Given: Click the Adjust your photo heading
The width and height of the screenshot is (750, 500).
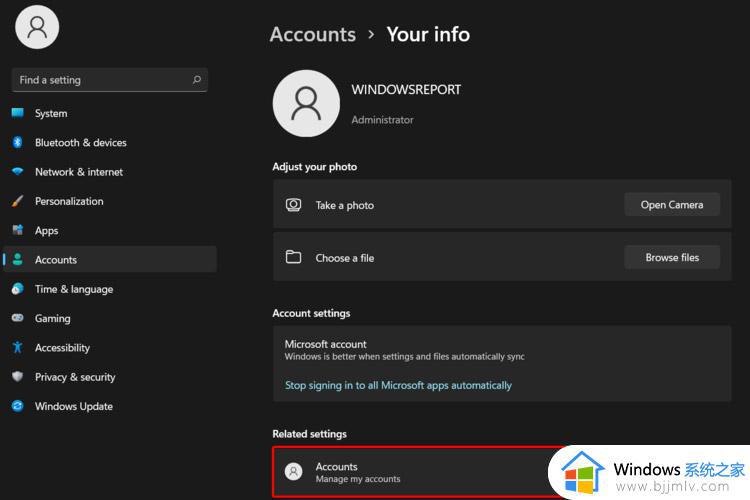Looking at the screenshot, I should [314, 167].
